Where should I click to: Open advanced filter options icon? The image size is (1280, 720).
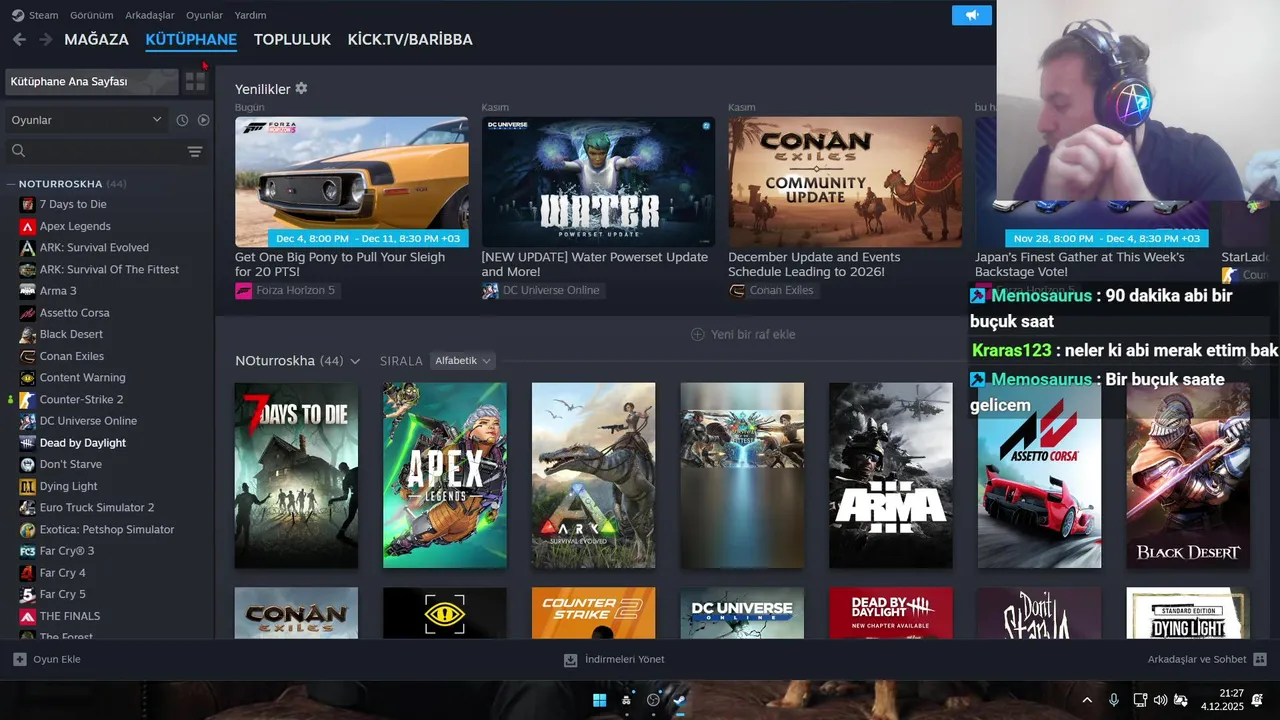[x=195, y=151]
